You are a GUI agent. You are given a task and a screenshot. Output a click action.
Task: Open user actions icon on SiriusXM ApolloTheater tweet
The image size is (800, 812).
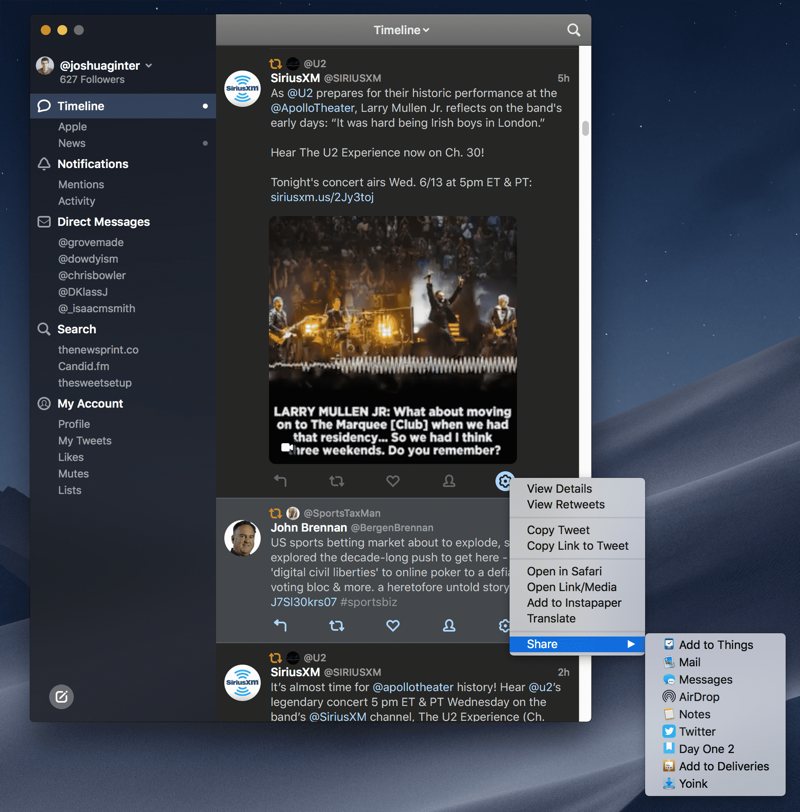[x=449, y=481]
